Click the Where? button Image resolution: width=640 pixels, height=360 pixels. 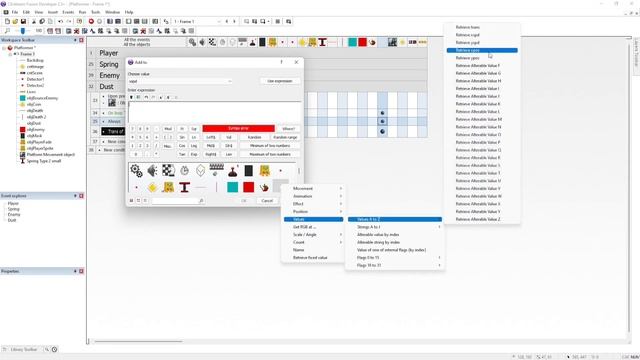point(289,129)
